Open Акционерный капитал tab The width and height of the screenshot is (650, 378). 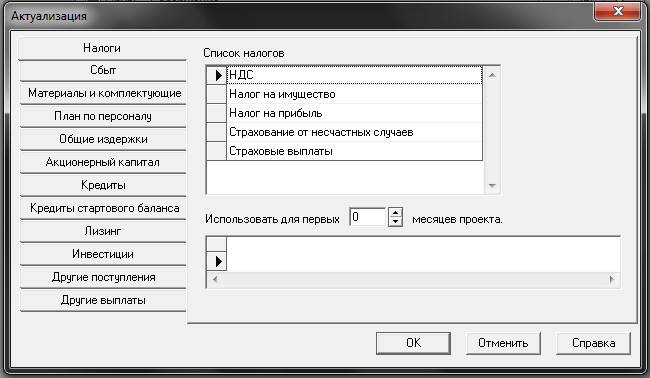pyautogui.click(x=103, y=162)
